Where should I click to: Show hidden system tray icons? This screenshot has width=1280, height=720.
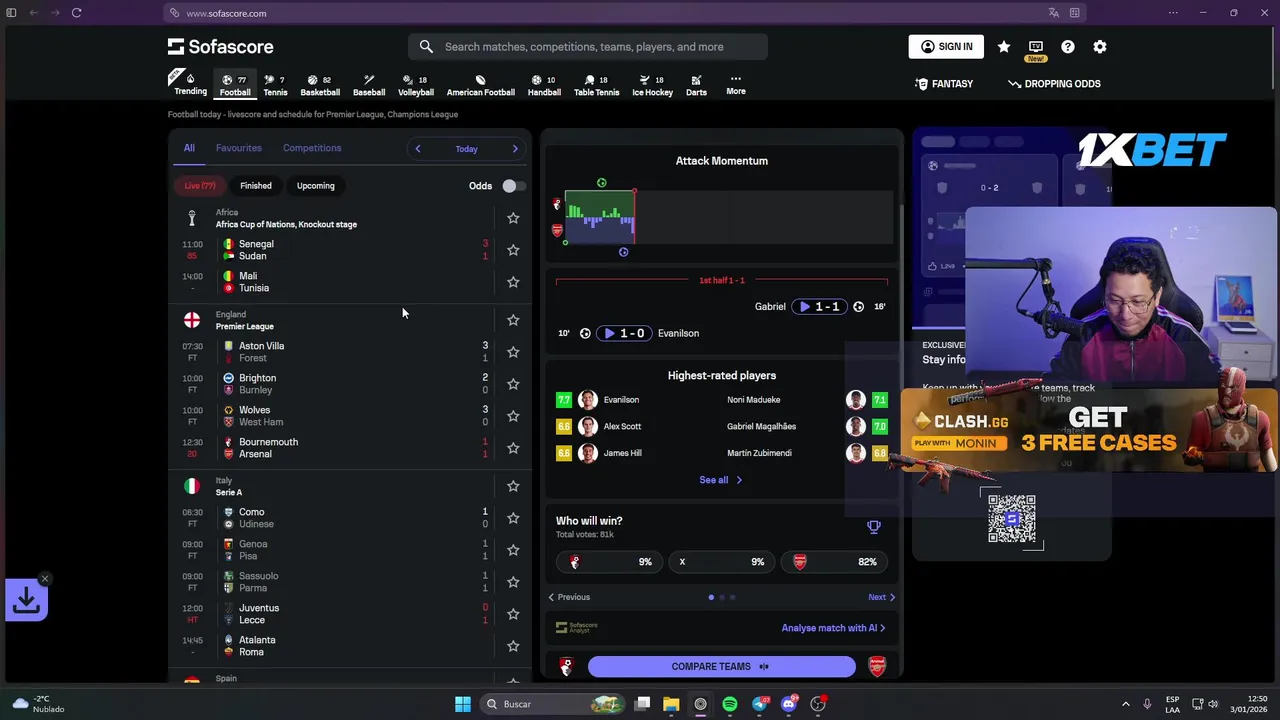point(1125,704)
